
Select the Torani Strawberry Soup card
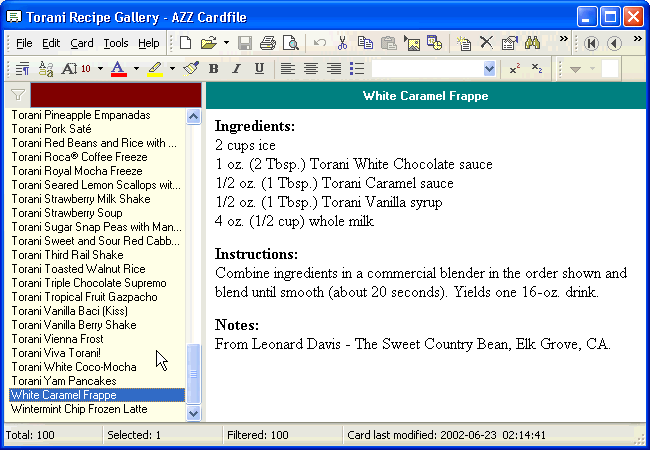[97, 213]
